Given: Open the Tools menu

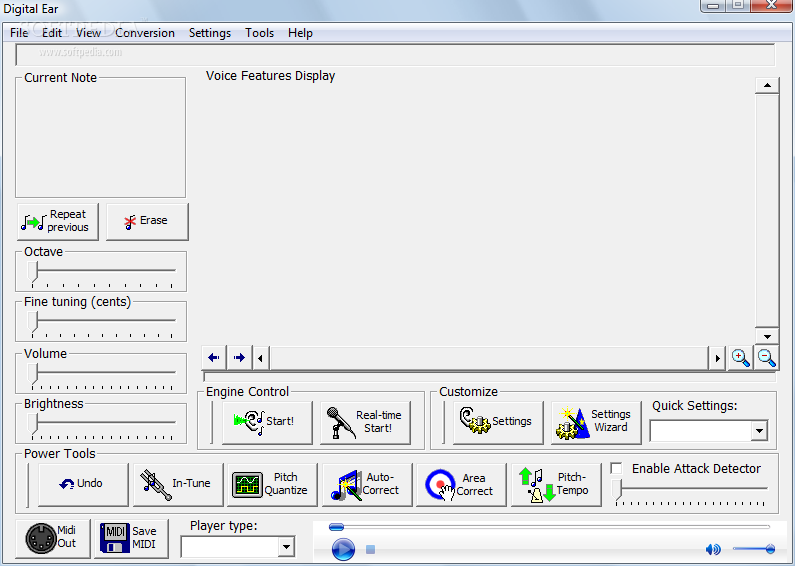Looking at the screenshot, I should [260, 33].
